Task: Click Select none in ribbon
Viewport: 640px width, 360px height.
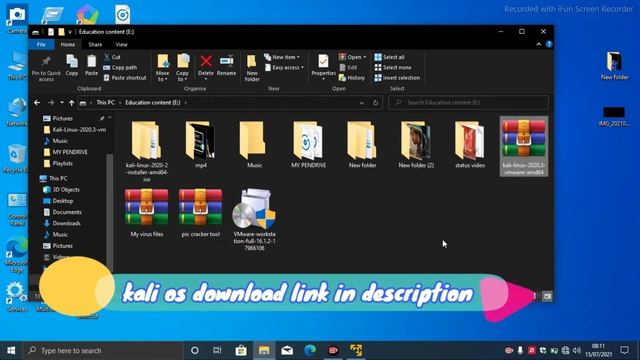Action: pos(393,67)
